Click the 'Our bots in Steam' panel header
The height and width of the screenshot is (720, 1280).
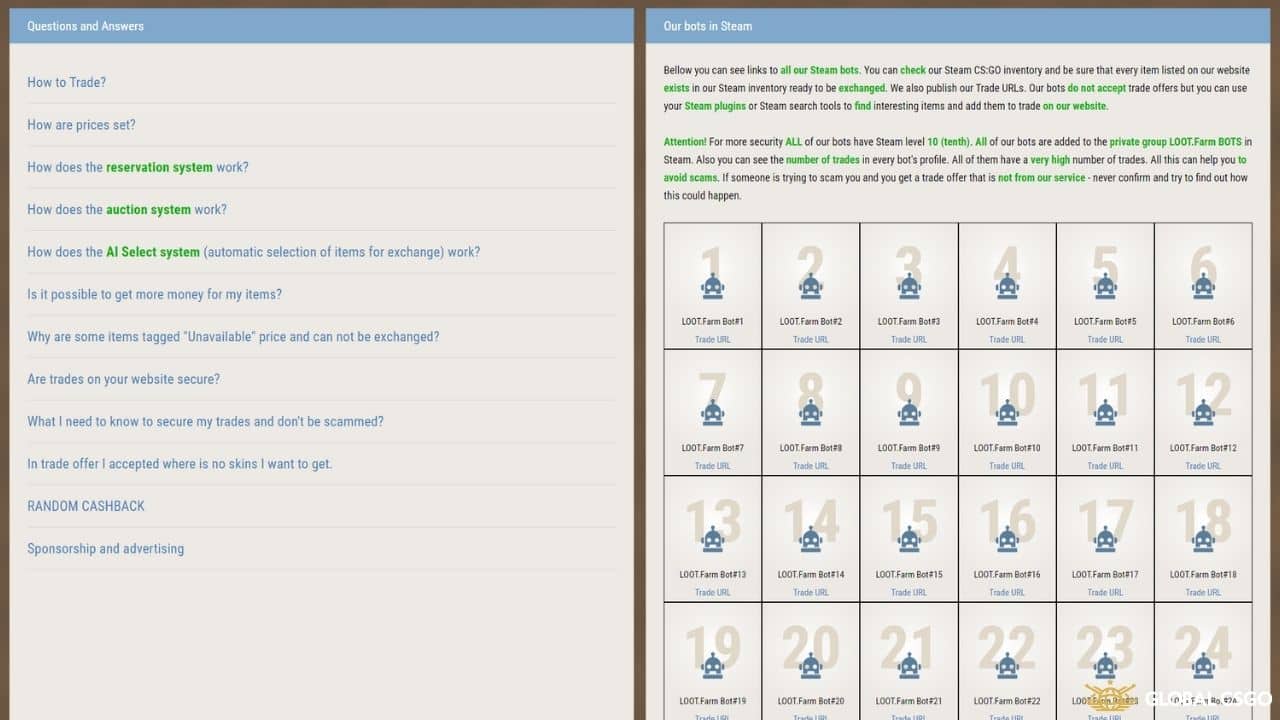958,26
